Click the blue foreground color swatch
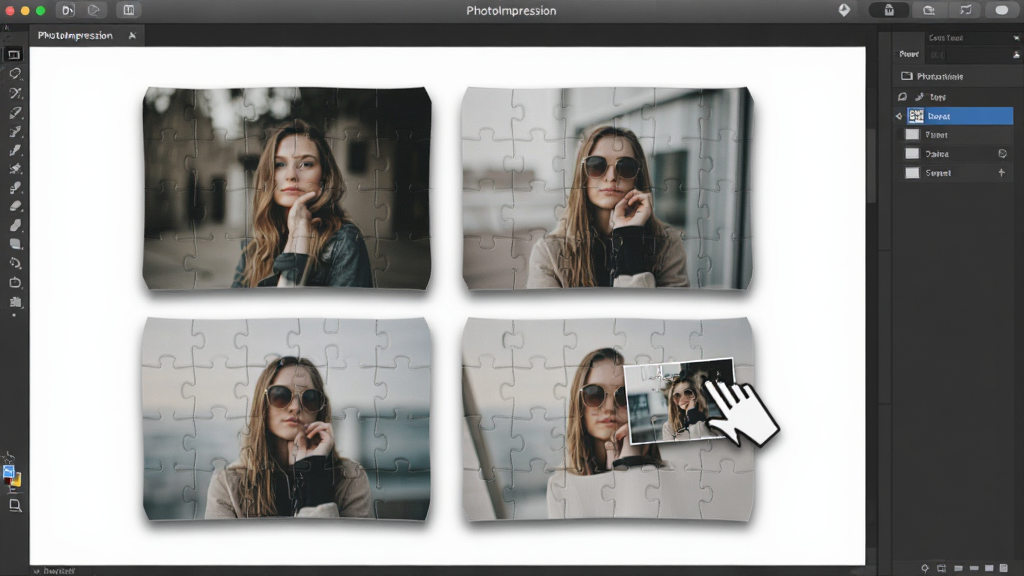The width and height of the screenshot is (1024, 576). (8, 472)
